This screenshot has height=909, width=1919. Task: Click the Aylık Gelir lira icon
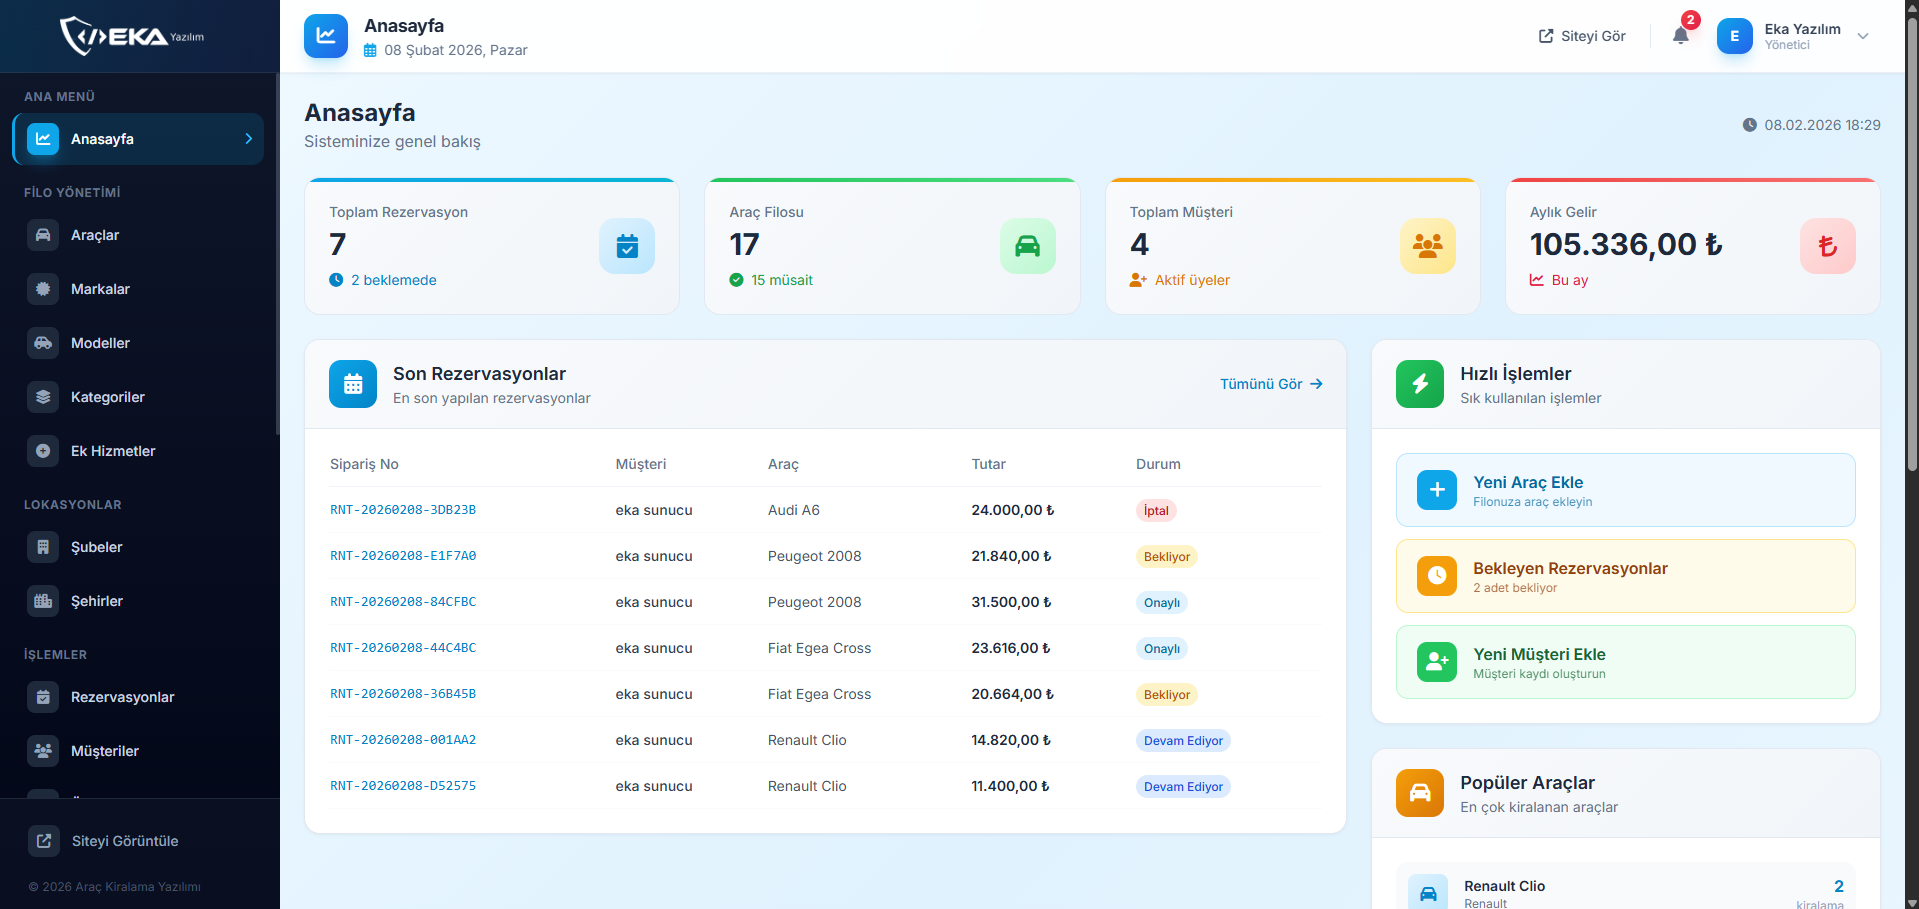(1827, 246)
